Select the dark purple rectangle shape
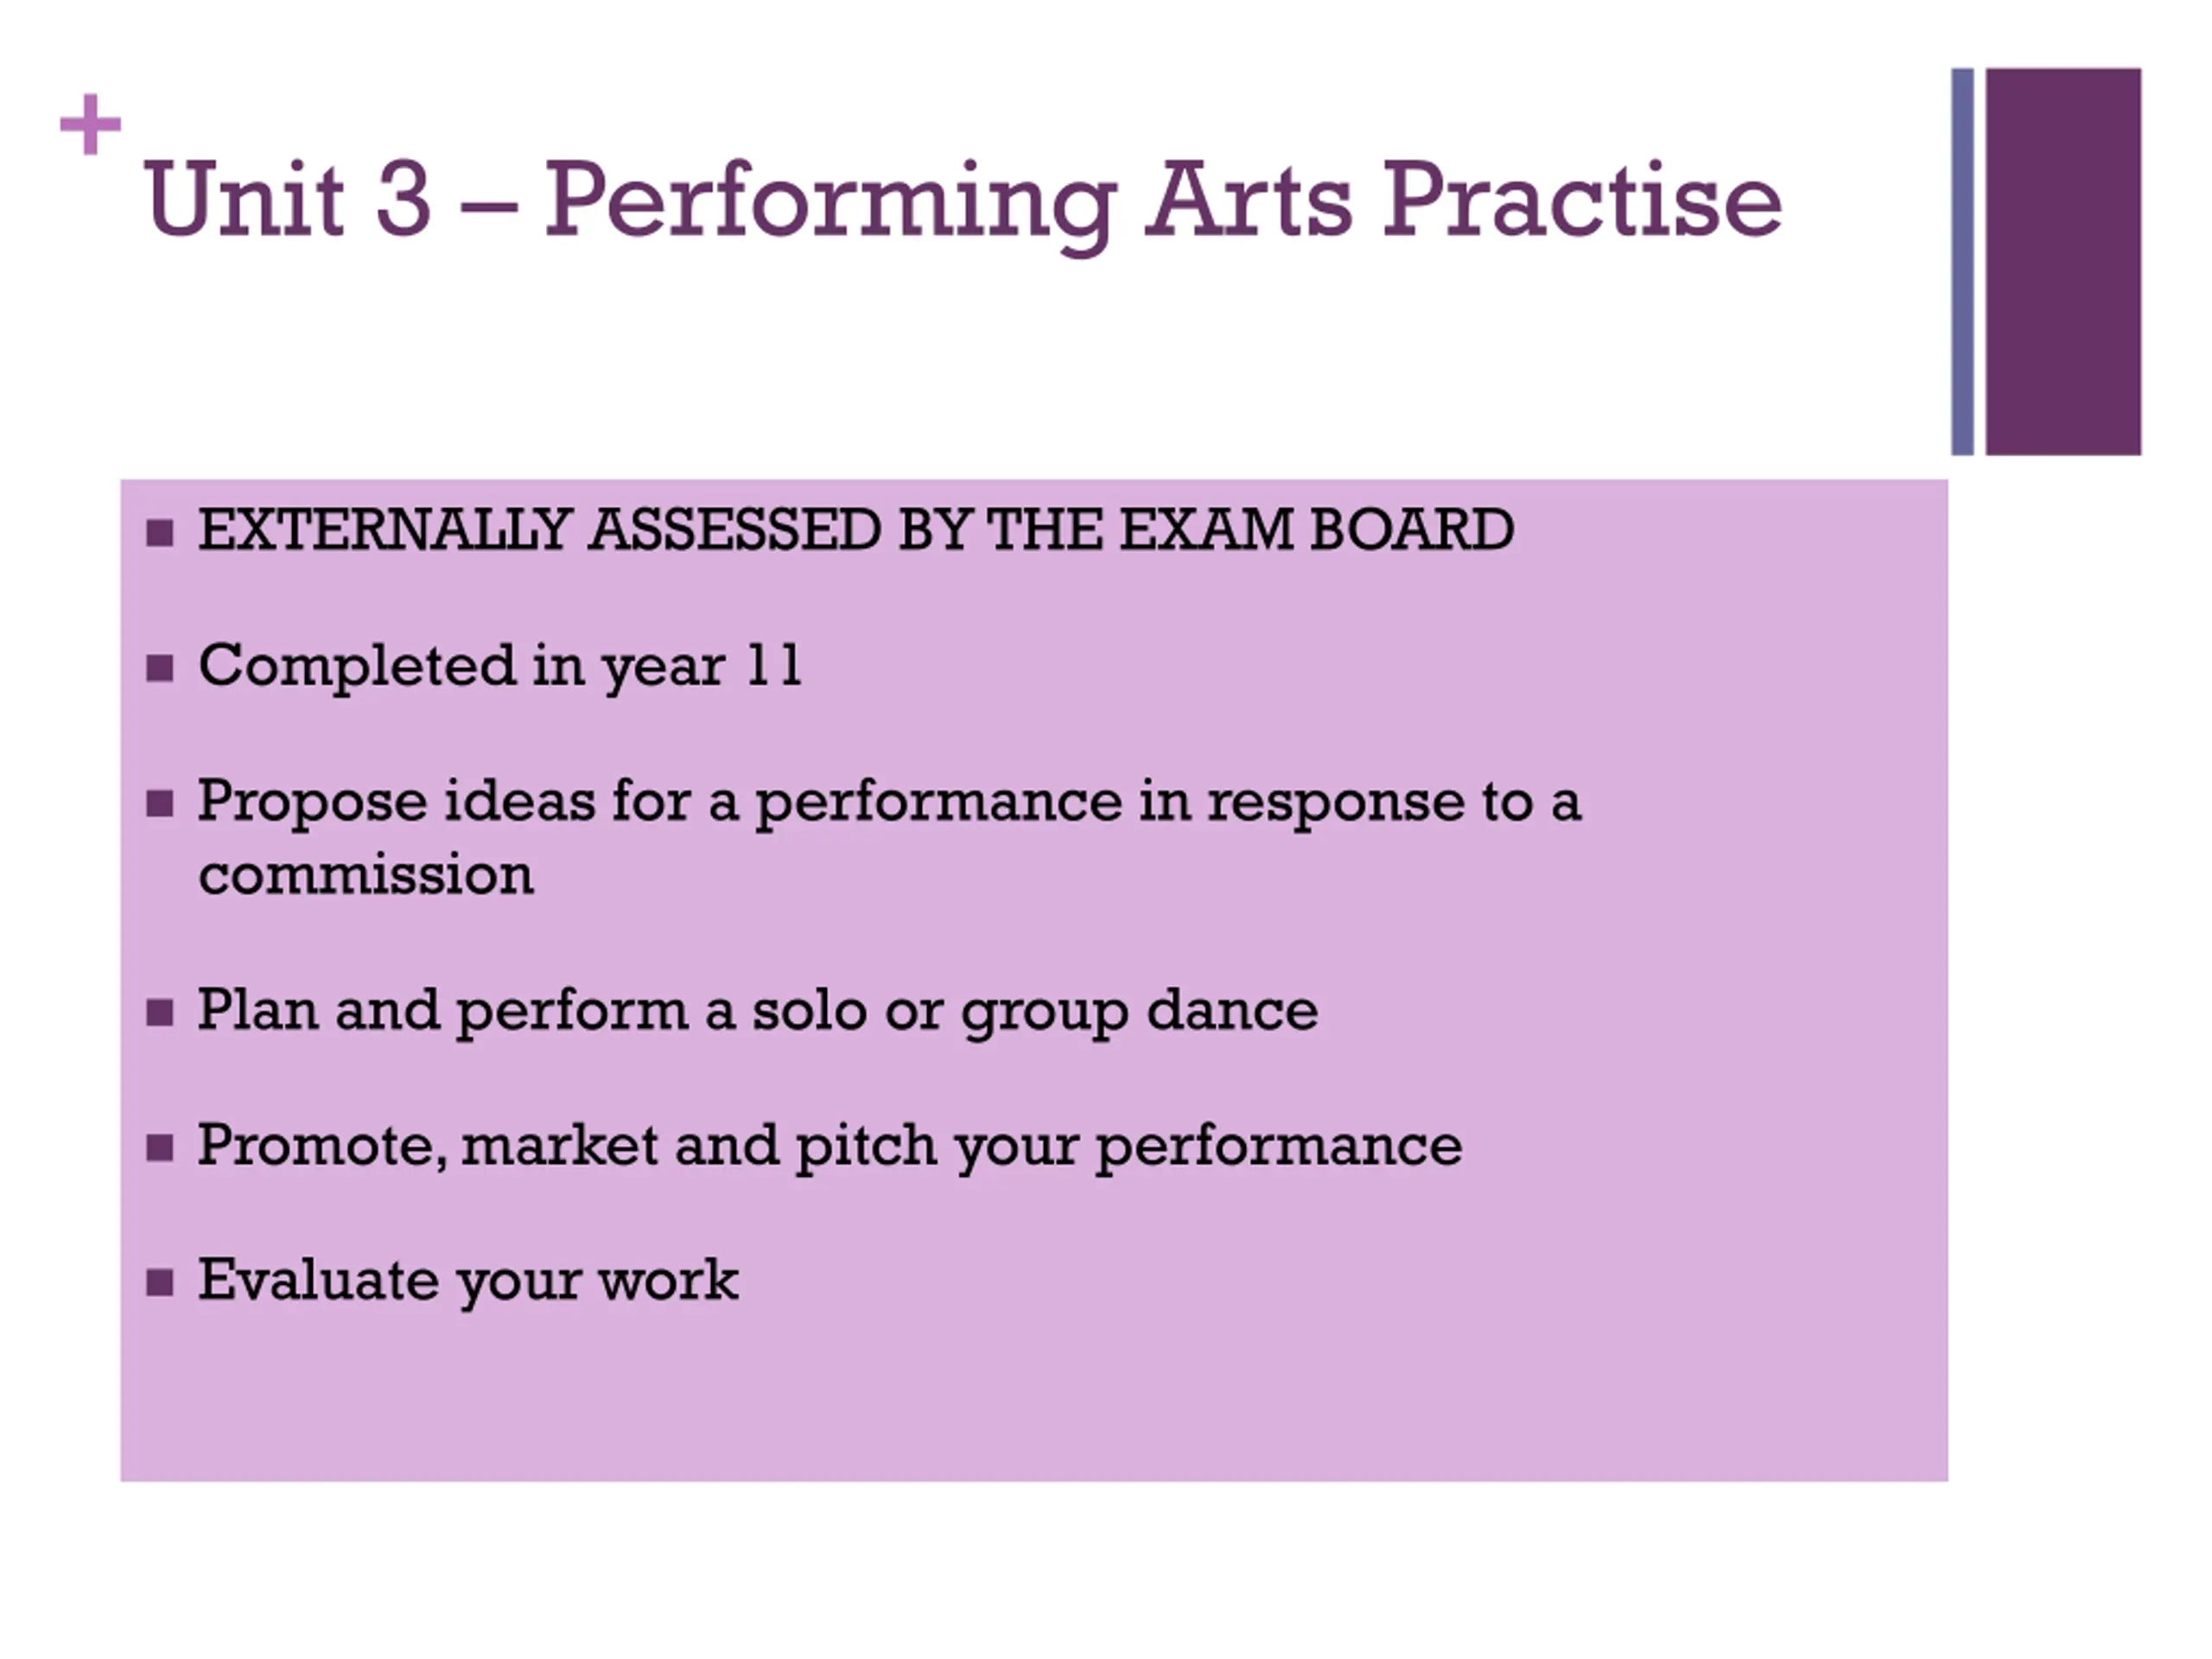This screenshot has height=1659, width=2212. click(x=2063, y=262)
